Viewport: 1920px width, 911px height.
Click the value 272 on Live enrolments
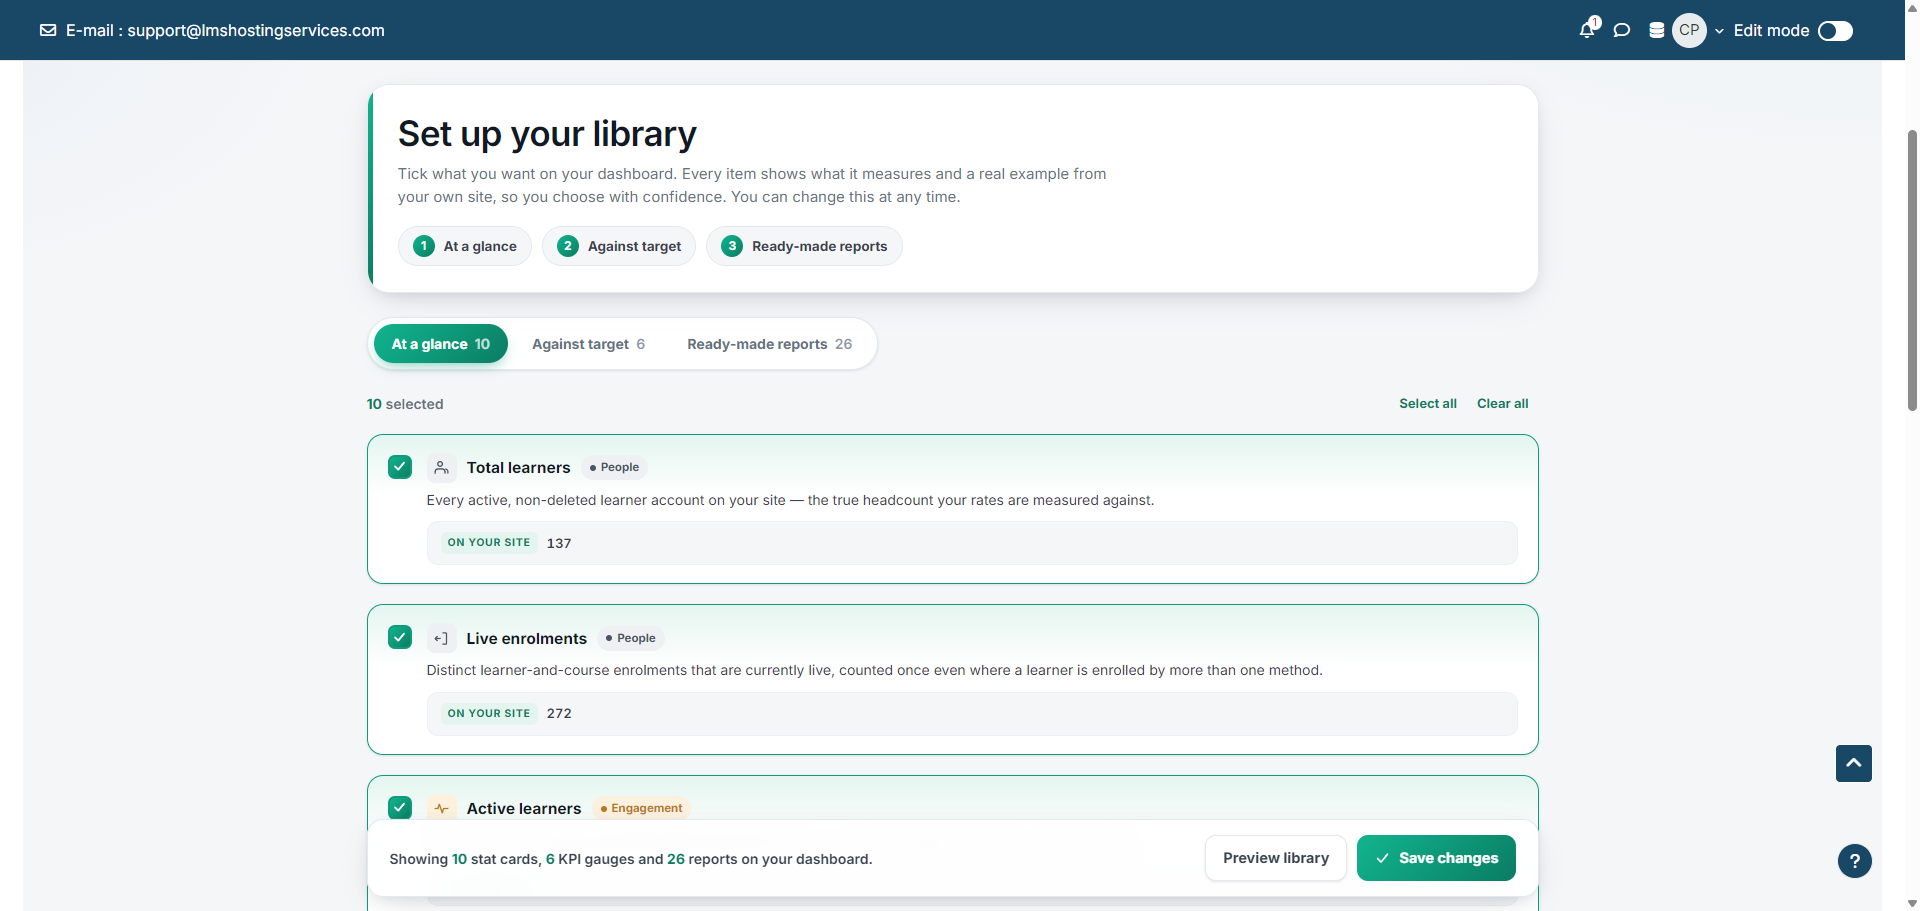click(559, 713)
